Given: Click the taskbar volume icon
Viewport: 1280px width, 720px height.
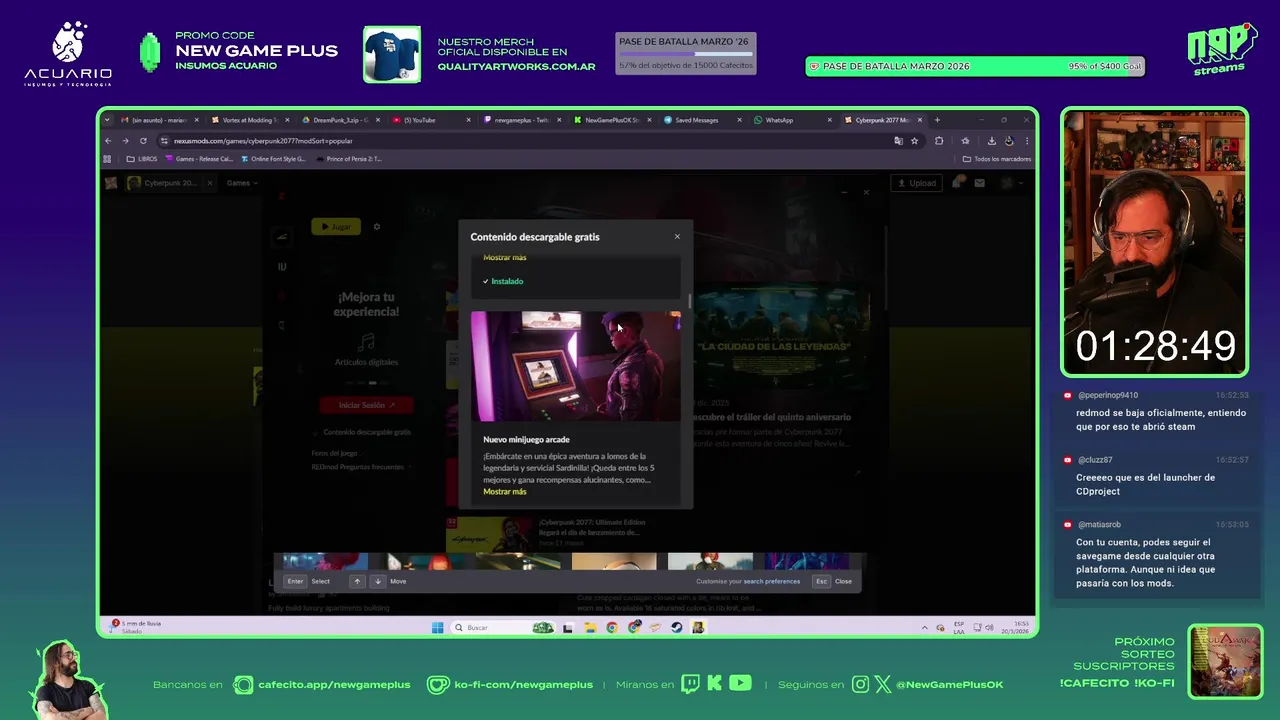Looking at the screenshot, I should (x=989, y=628).
